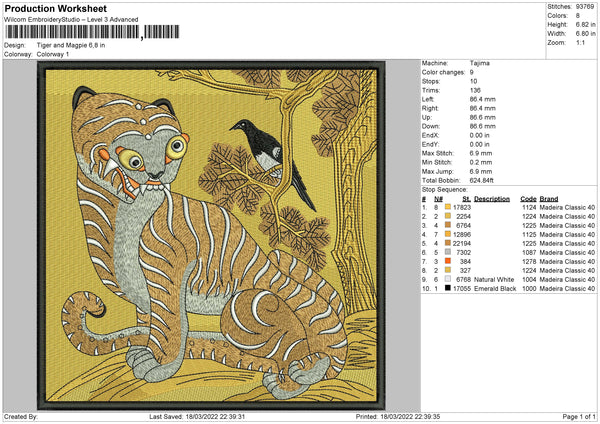Select the 'Last Saved: 18/03/2022 22:39:31' footer text

[x=197, y=416]
